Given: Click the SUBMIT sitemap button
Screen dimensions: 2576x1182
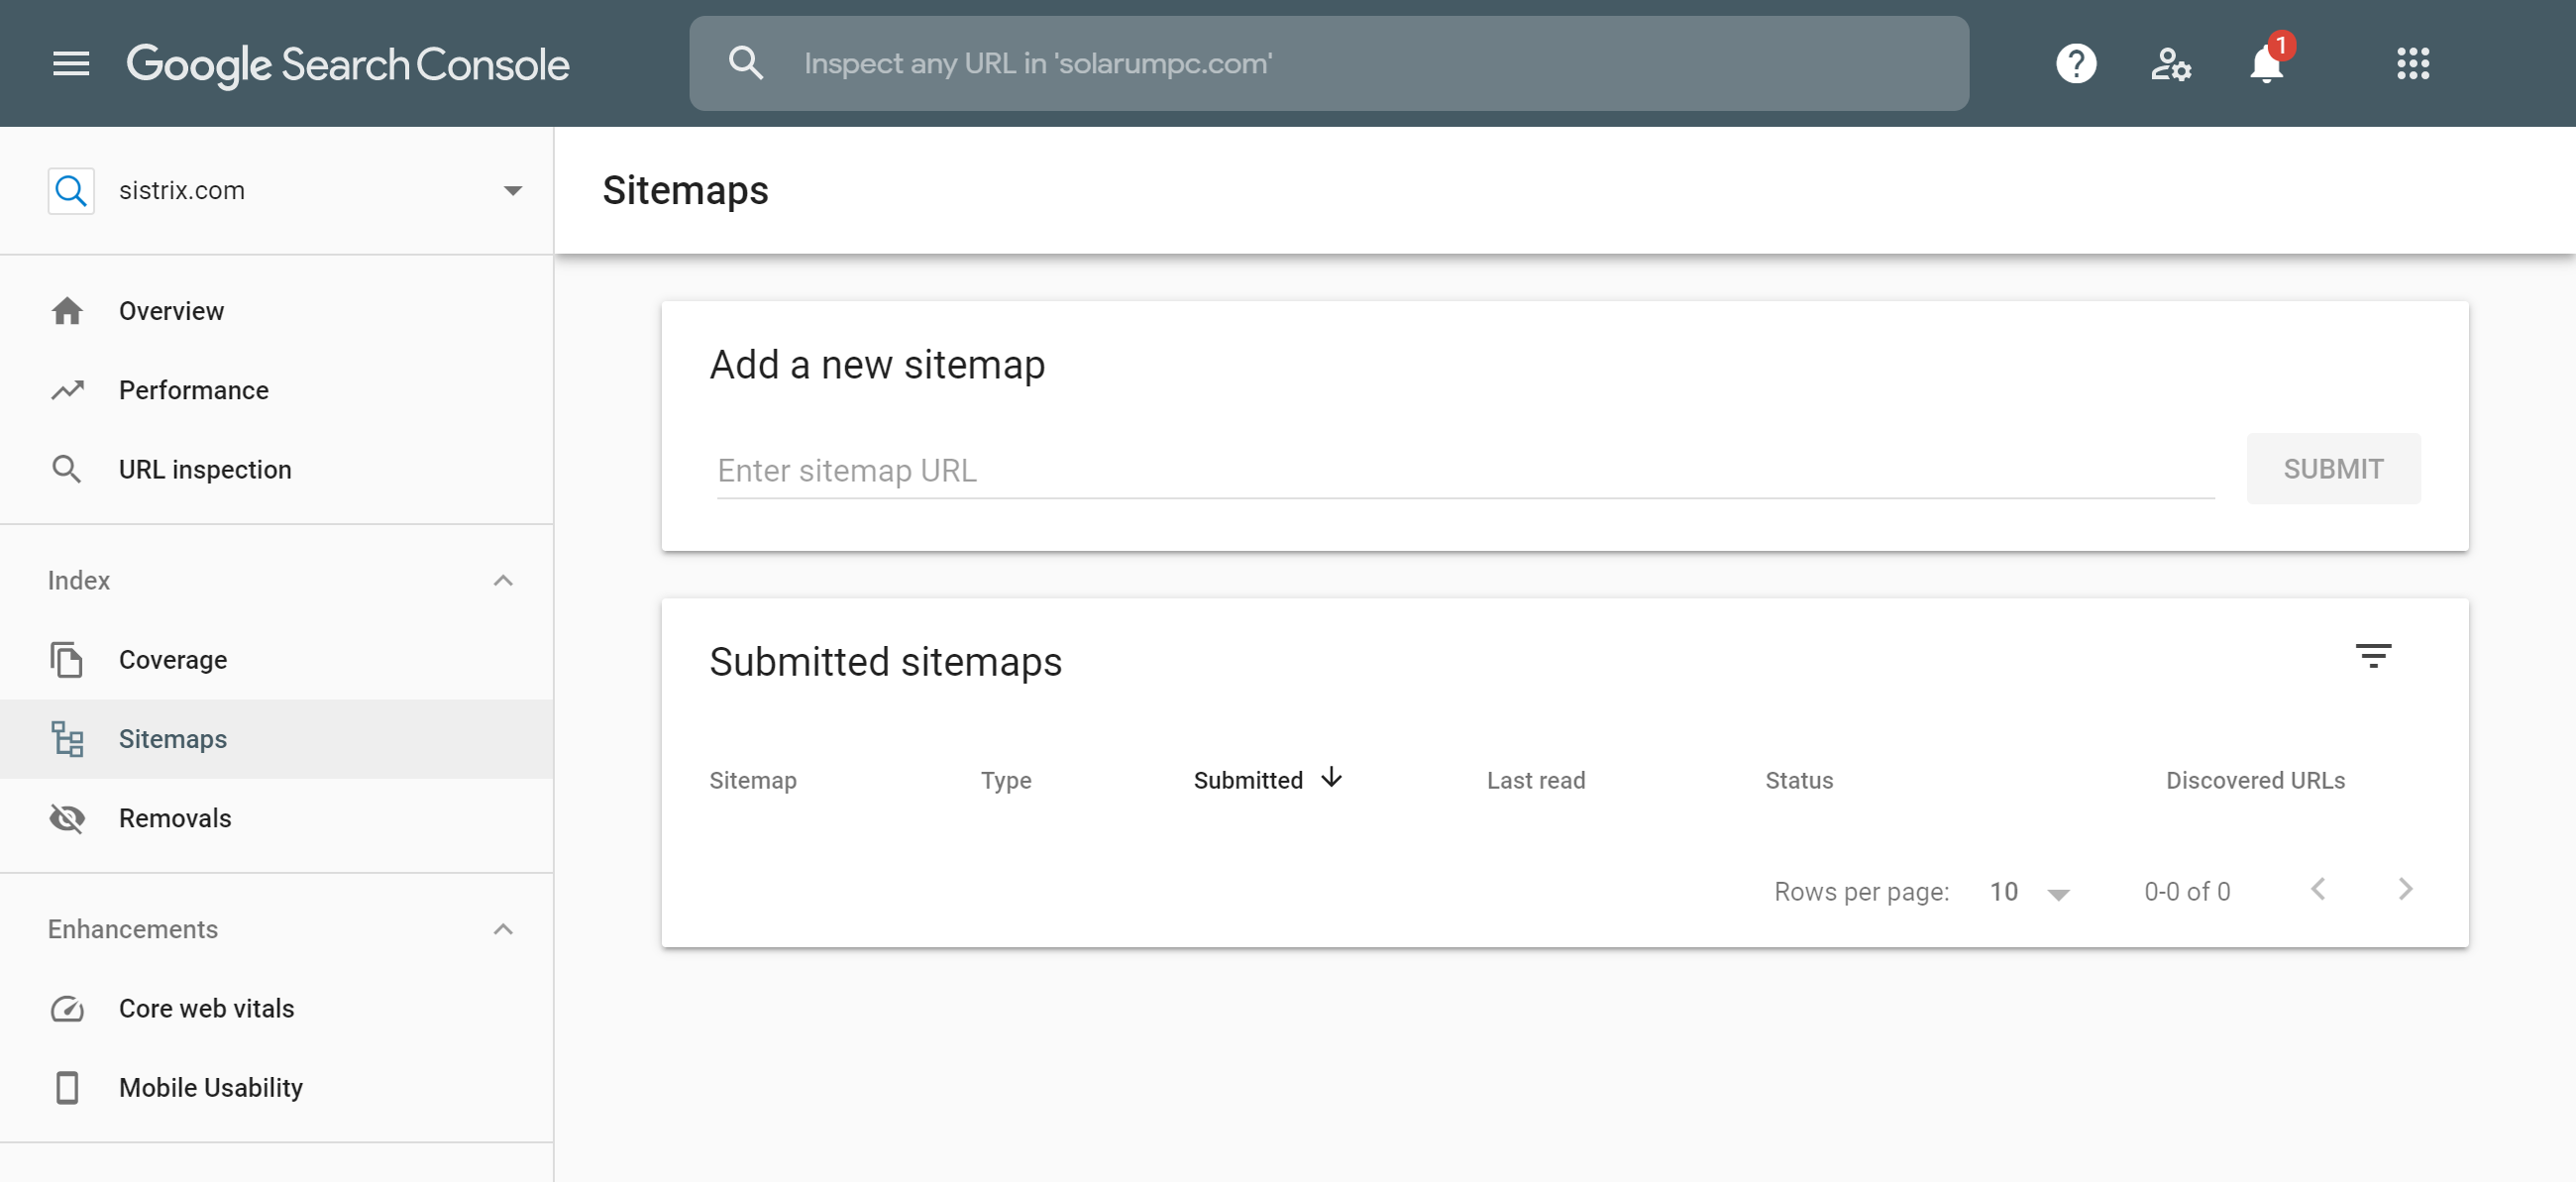Looking at the screenshot, I should tap(2332, 469).
